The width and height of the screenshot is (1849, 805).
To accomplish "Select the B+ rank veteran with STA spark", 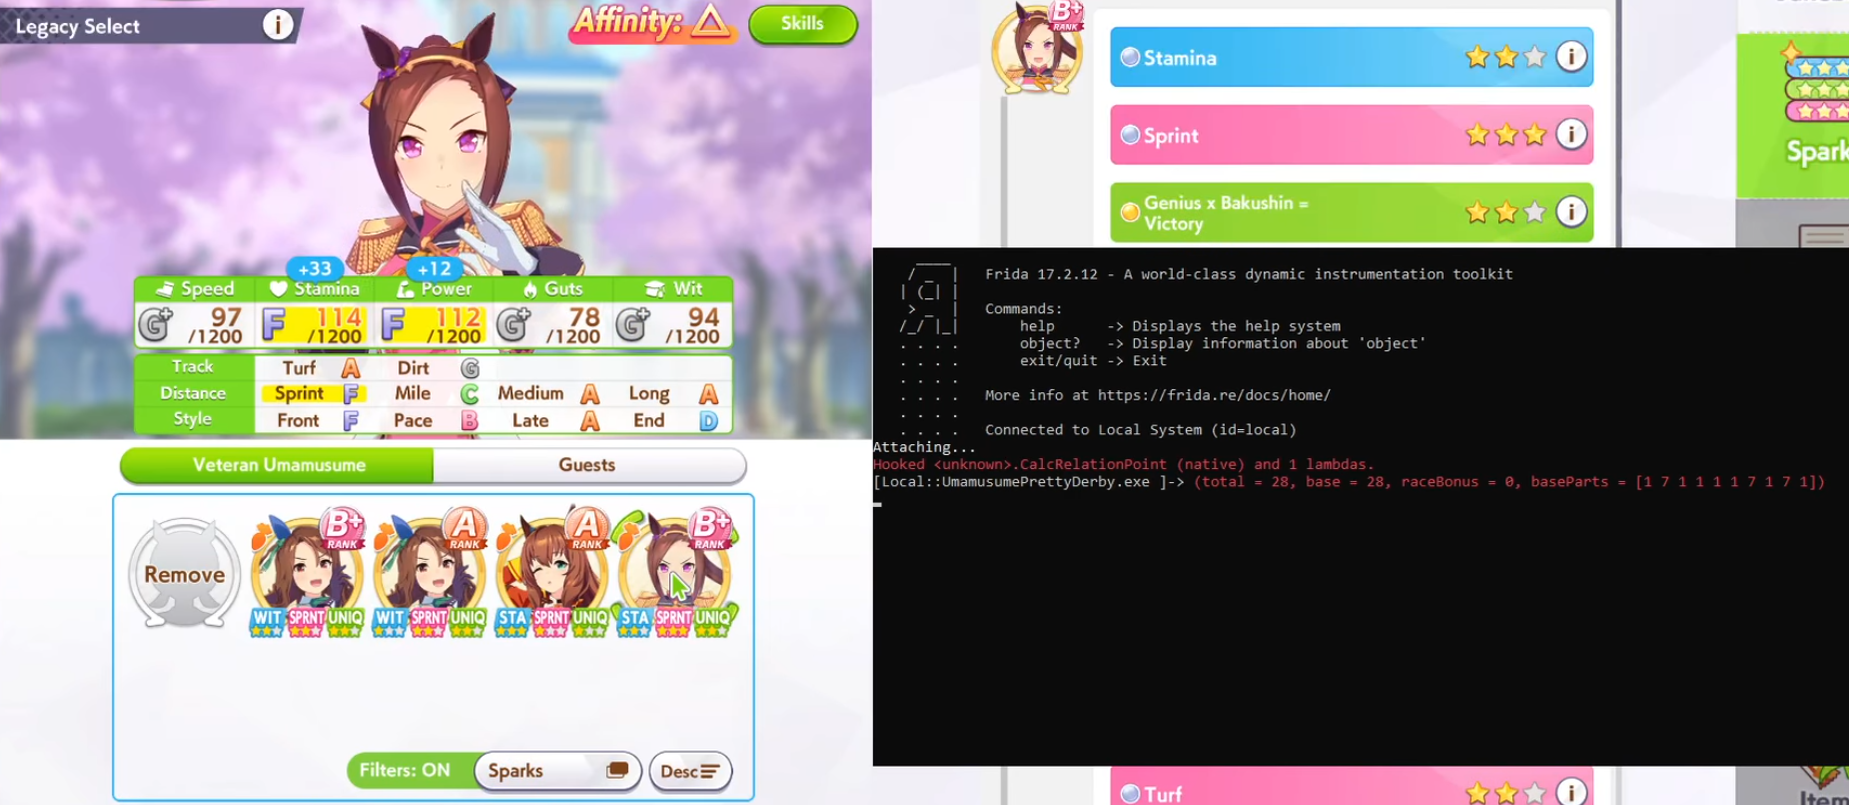I will coord(674,572).
